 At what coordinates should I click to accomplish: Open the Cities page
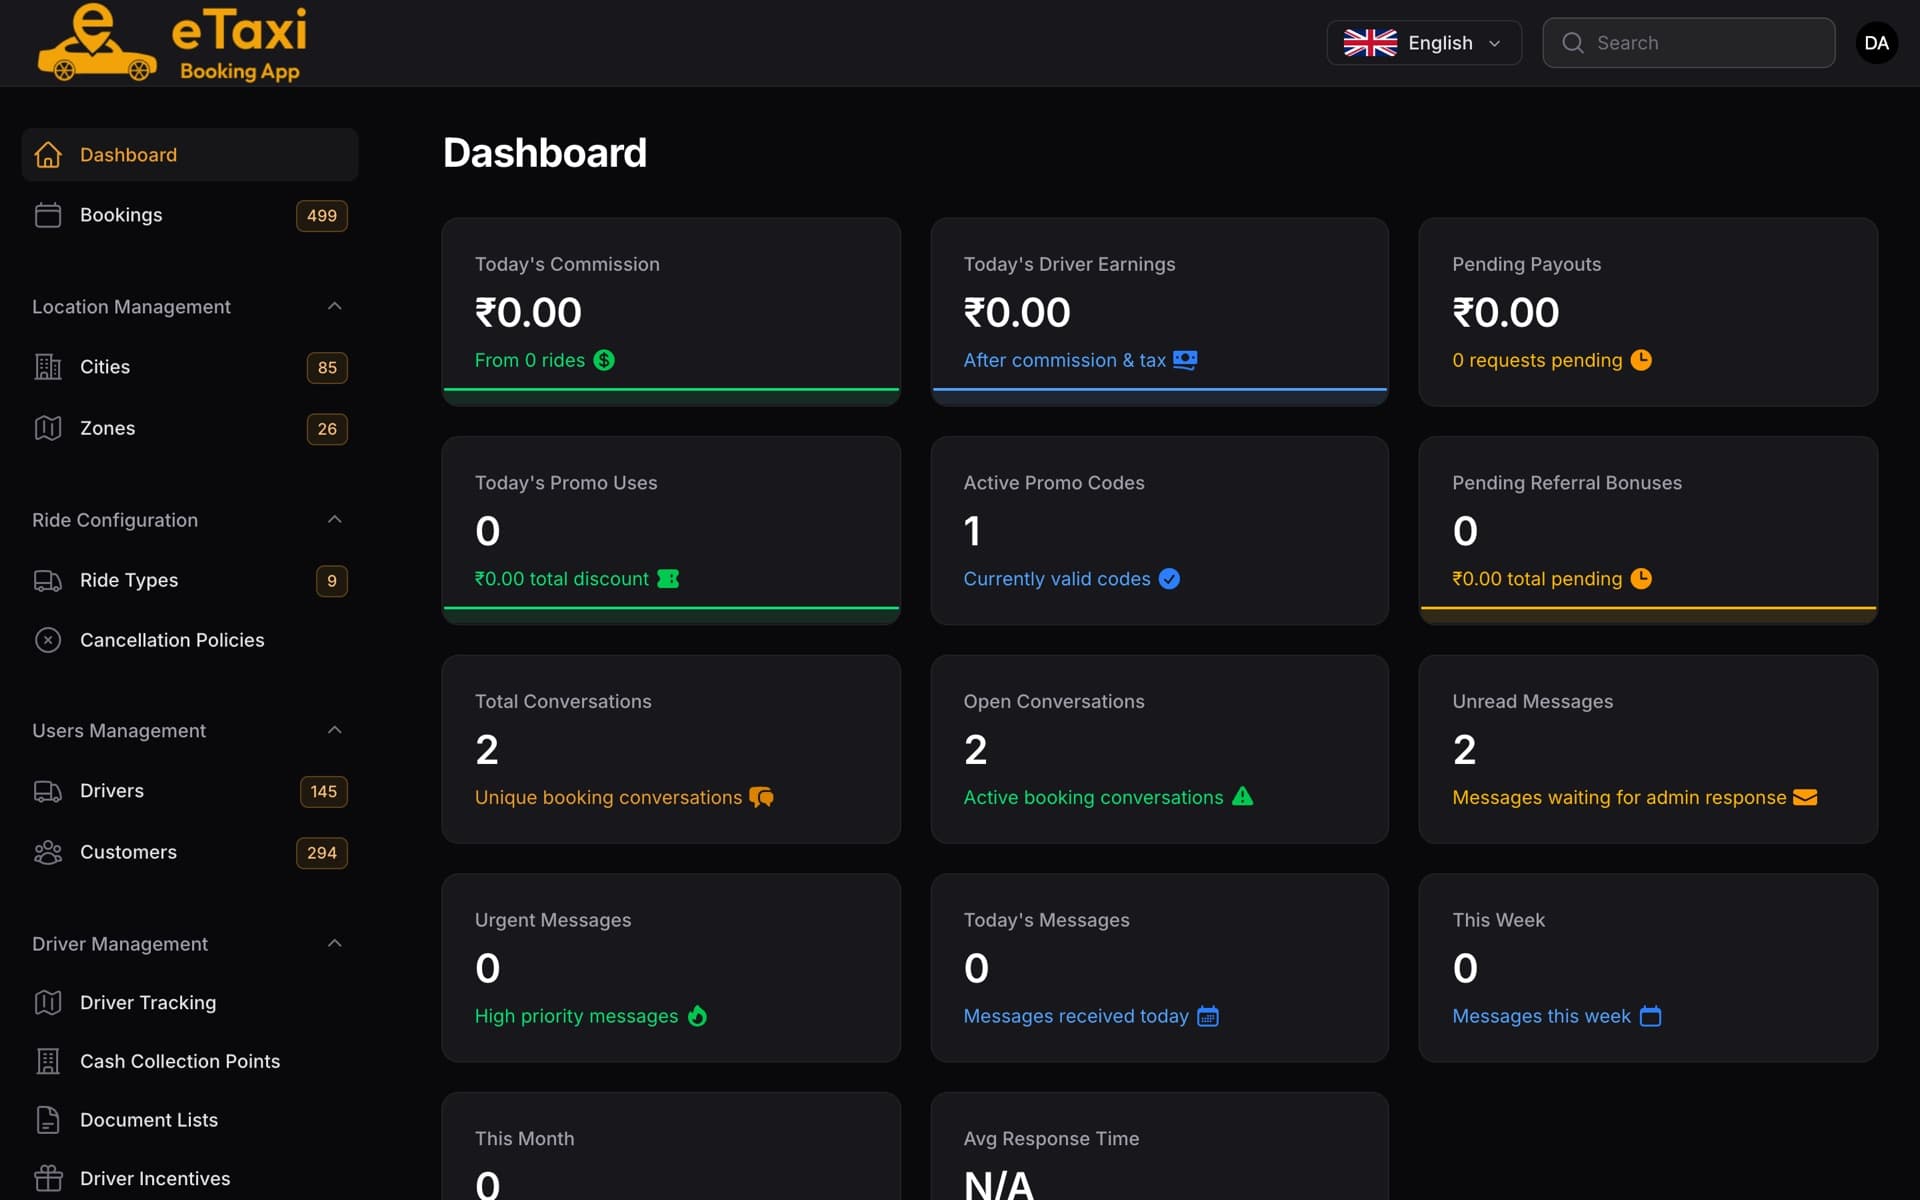coord(190,367)
